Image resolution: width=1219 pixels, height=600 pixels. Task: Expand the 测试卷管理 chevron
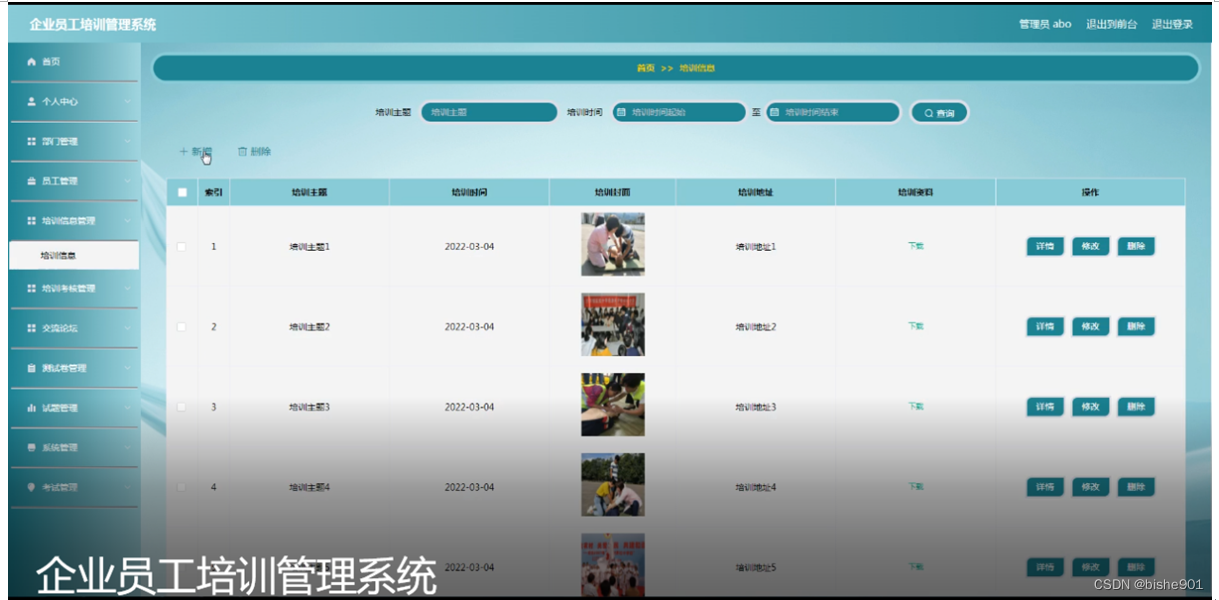(128, 368)
